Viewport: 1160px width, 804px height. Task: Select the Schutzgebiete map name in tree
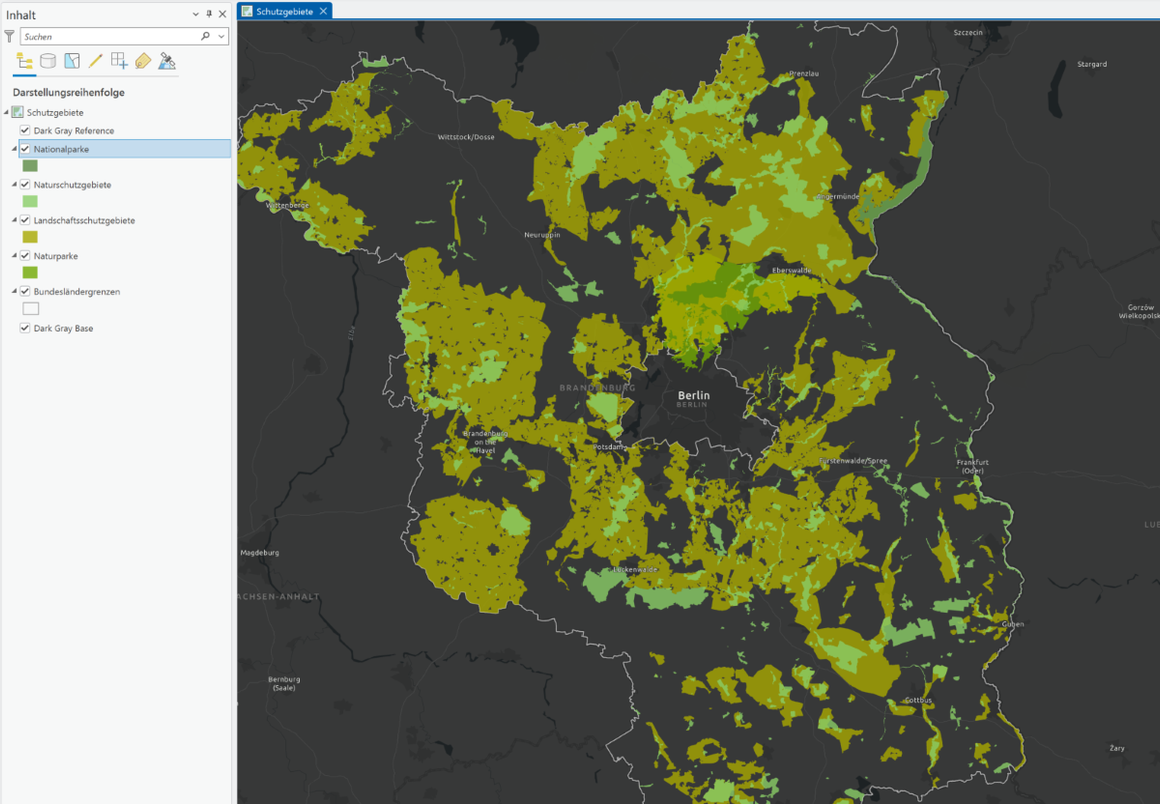click(55, 112)
